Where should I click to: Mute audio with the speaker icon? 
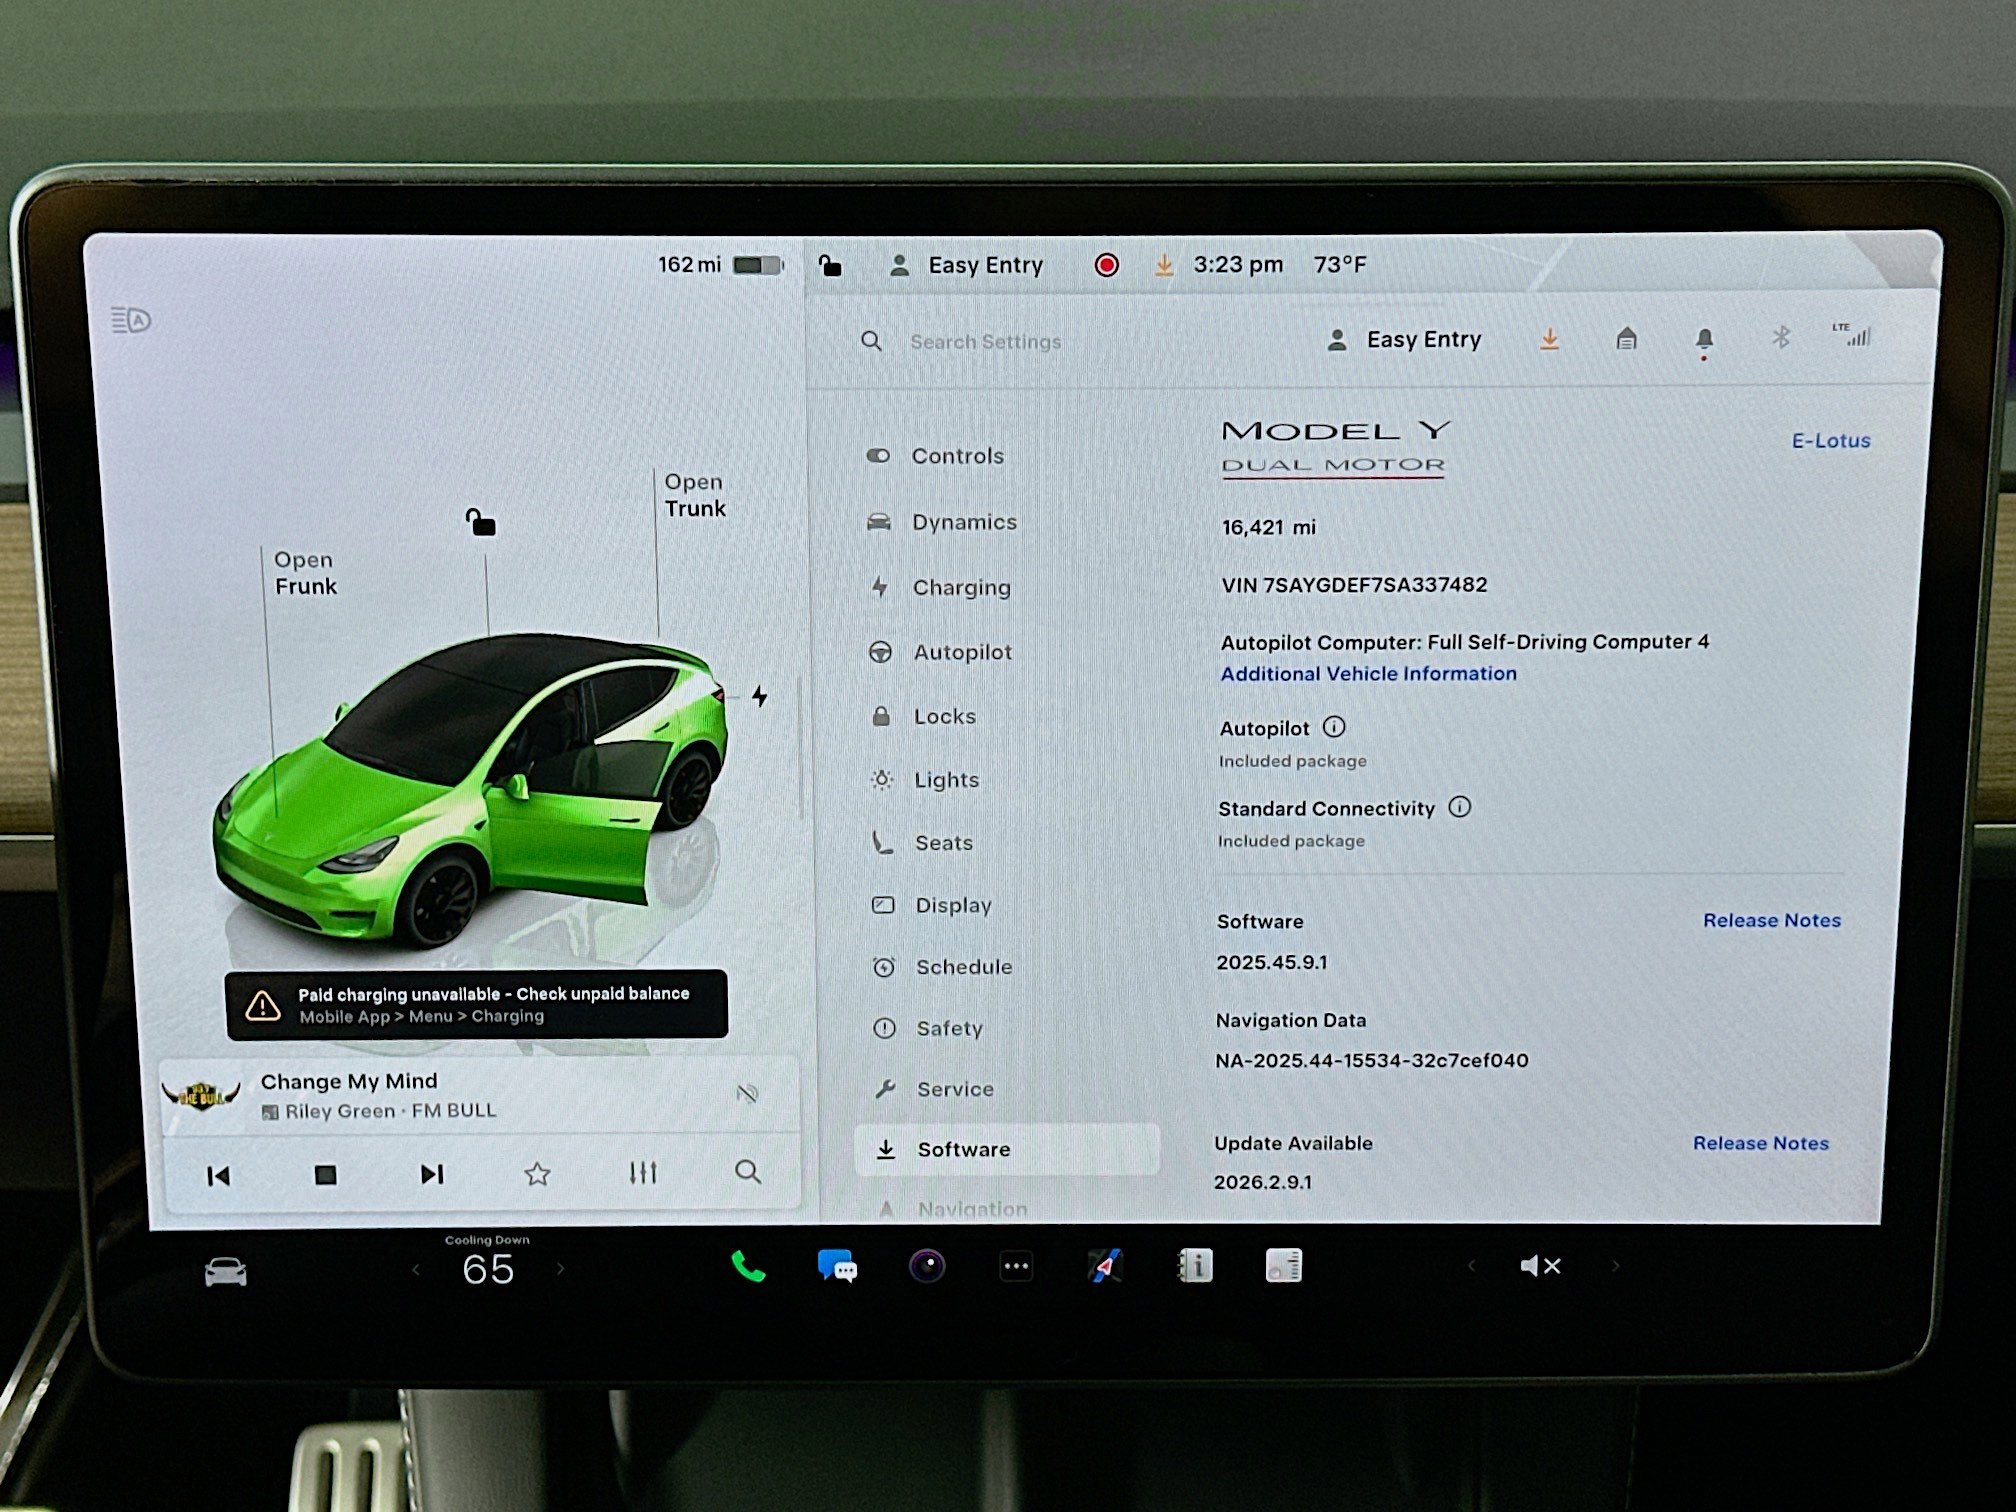click(1539, 1265)
